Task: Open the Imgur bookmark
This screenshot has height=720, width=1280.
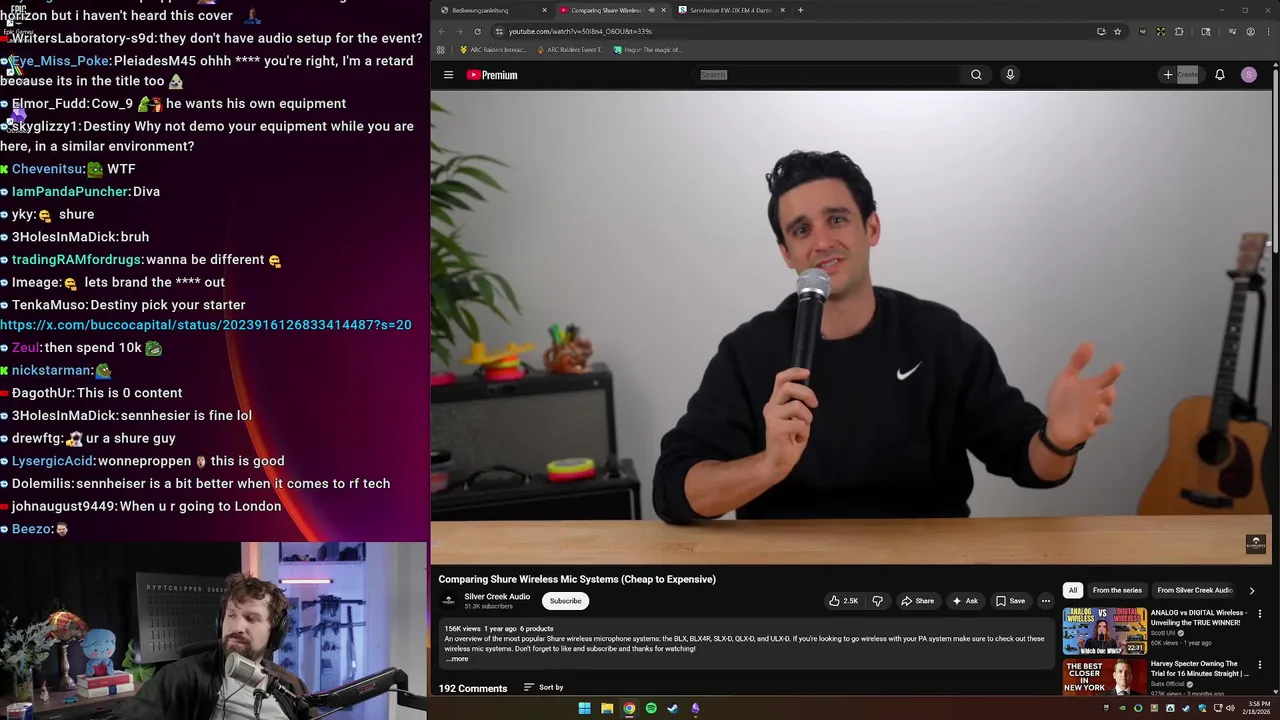Action: [647, 50]
